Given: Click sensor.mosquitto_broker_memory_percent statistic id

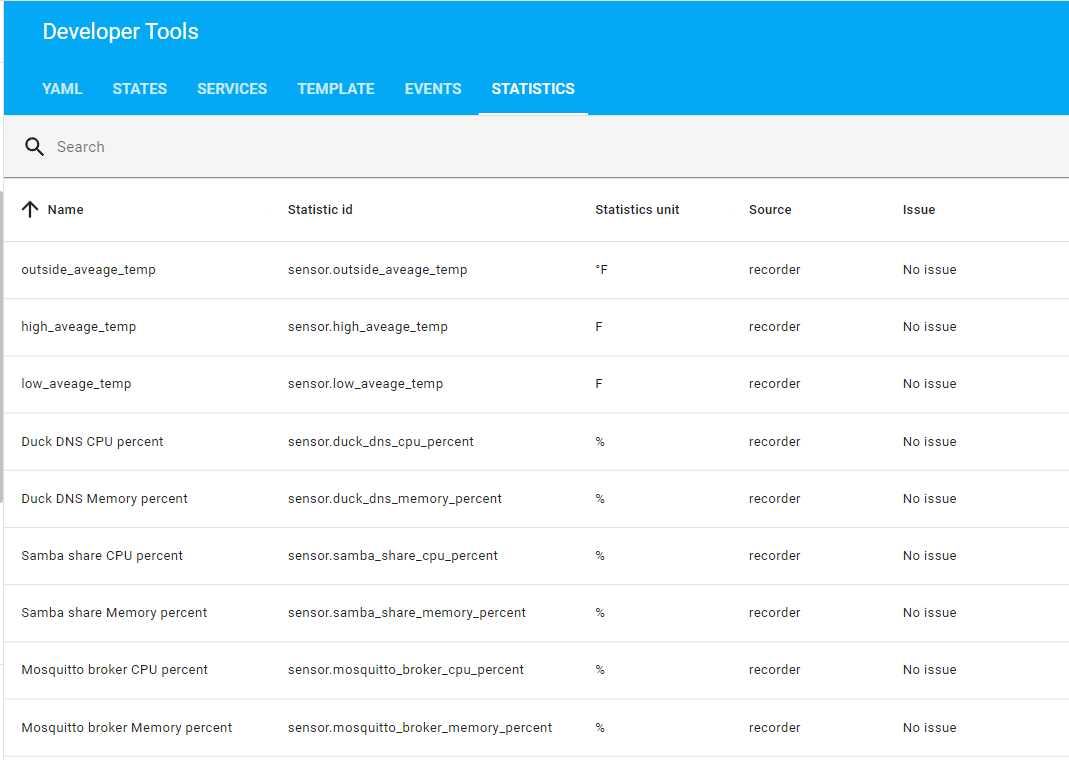Looking at the screenshot, I should coord(420,728).
